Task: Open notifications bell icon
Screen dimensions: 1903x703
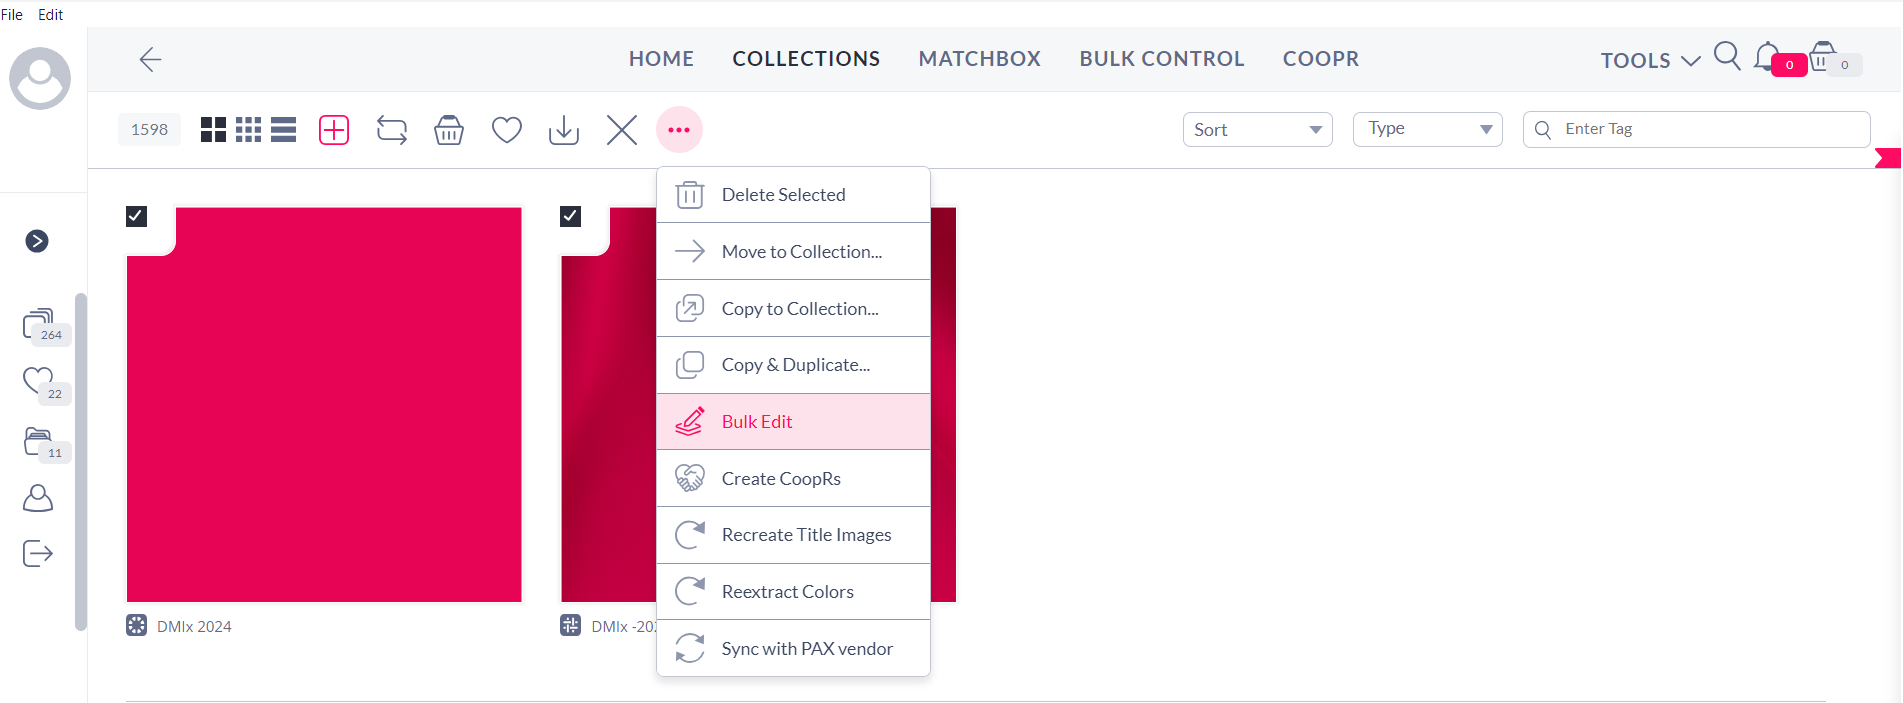Action: (1768, 56)
